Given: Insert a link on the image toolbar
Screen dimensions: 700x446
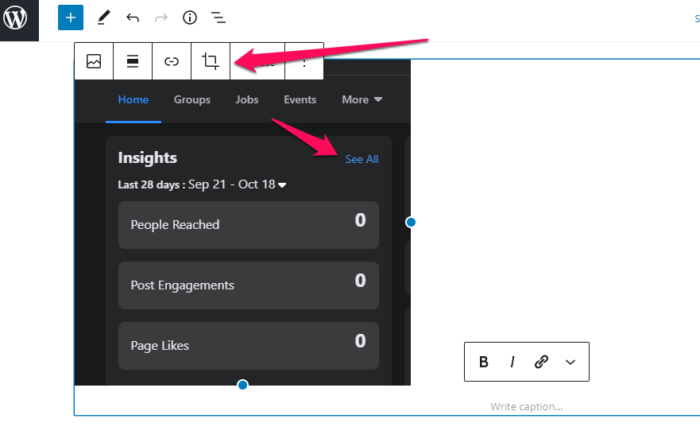Looking at the screenshot, I should [171, 61].
